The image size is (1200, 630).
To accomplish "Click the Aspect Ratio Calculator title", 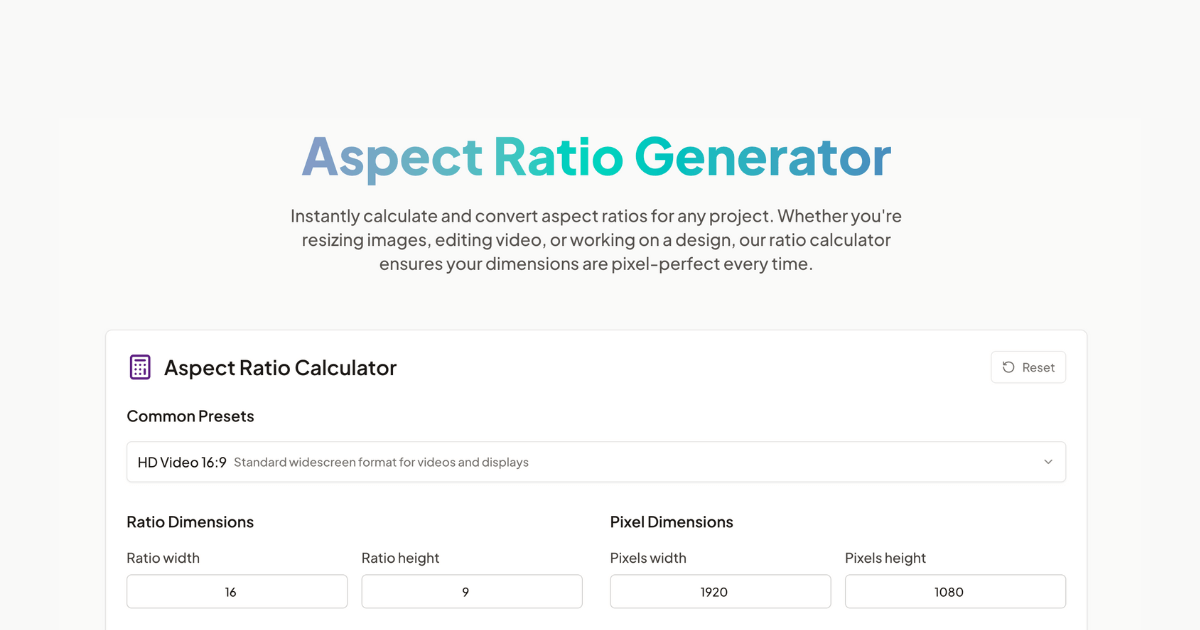I will tap(279, 367).
